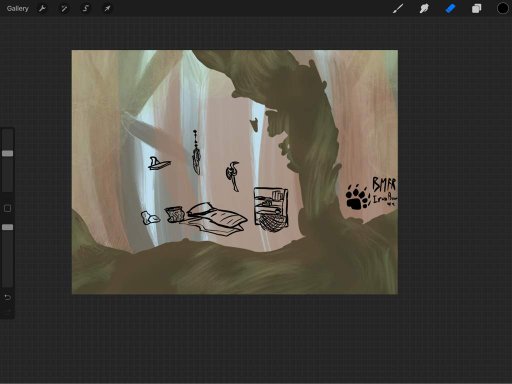Activate the Transform arrow tool
512x384 pixels.
point(107,8)
